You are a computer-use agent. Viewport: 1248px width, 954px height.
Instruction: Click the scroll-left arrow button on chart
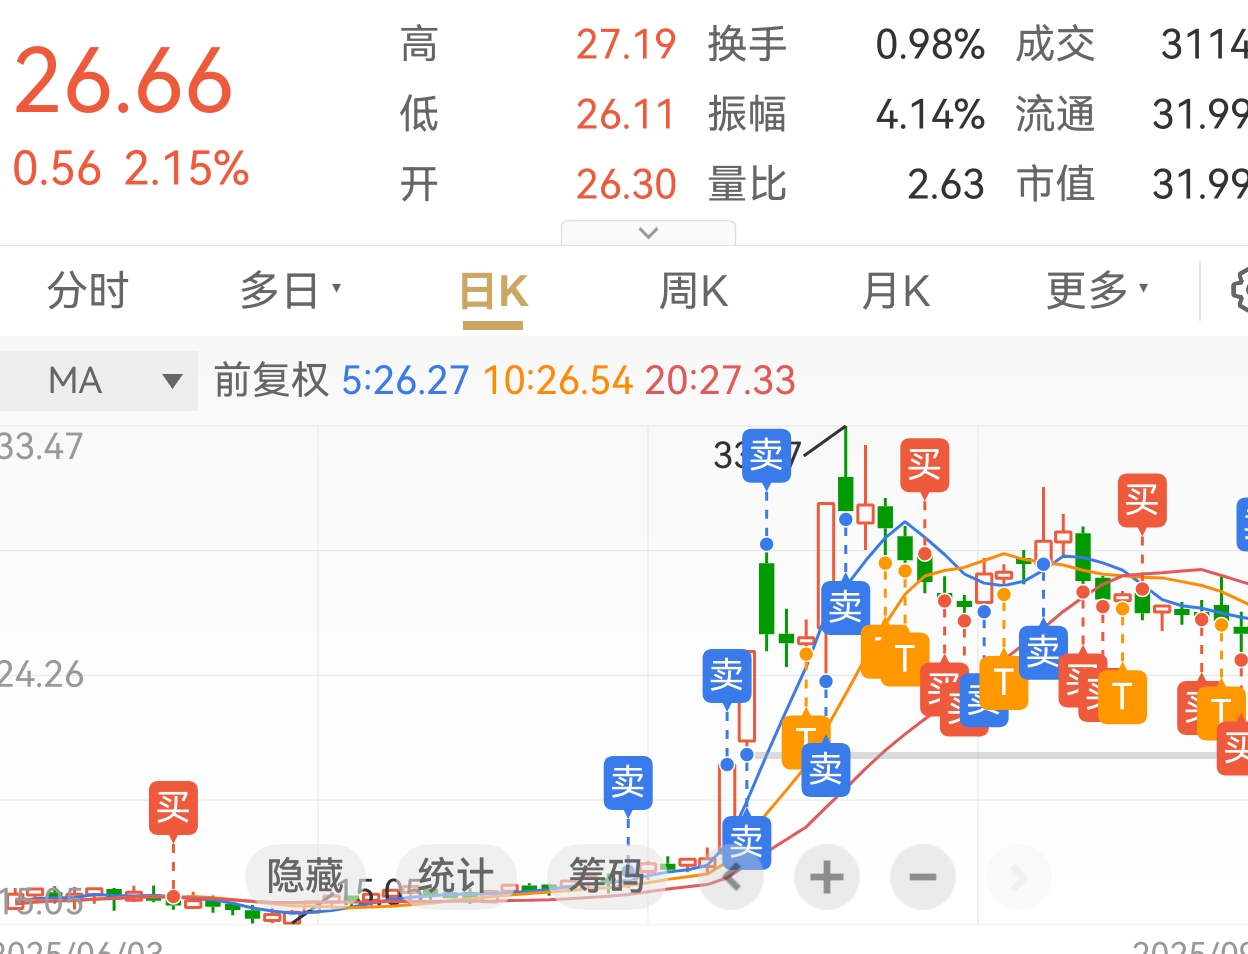(732, 878)
